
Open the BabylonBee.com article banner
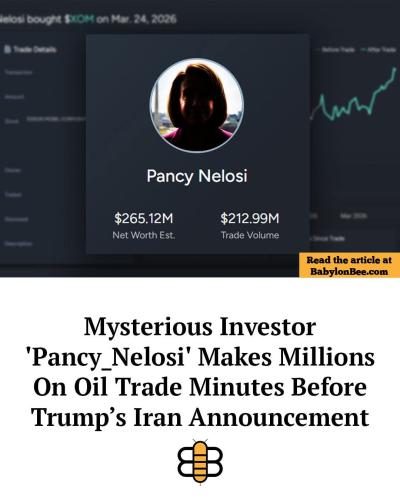coord(349,265)
